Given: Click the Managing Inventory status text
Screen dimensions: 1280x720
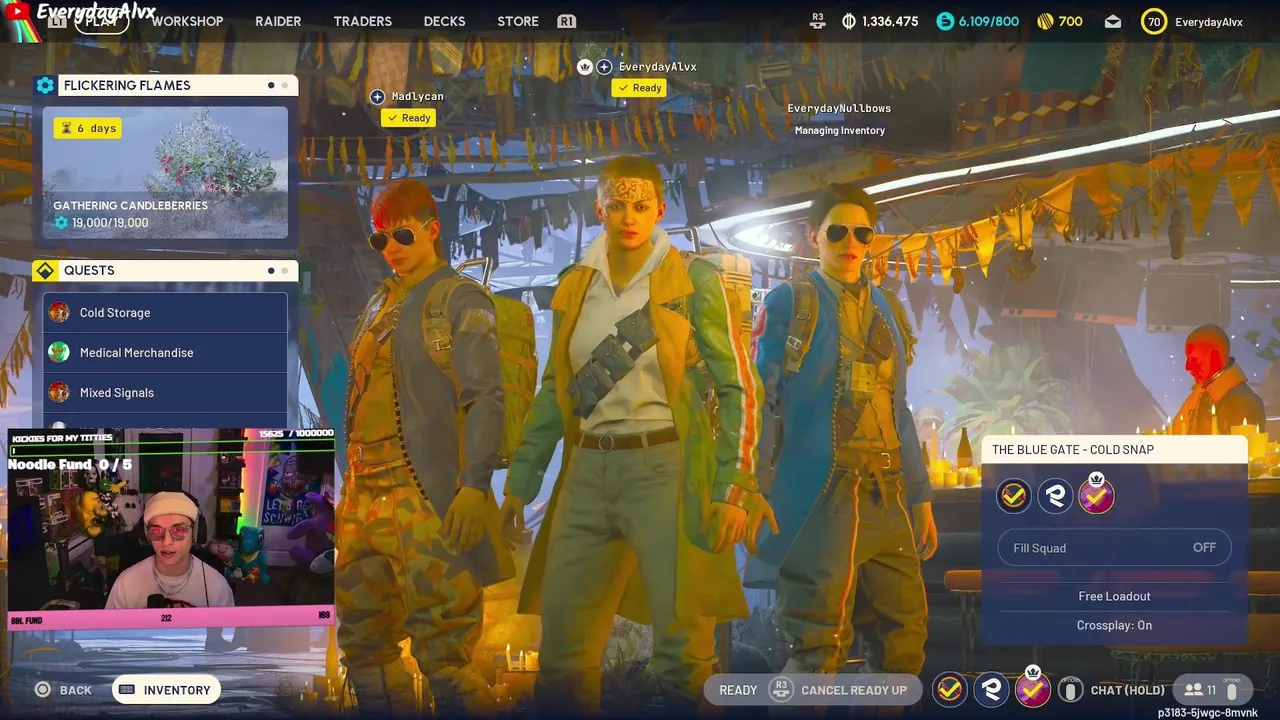Looking at the screenshot, I should tap(840, 130).
